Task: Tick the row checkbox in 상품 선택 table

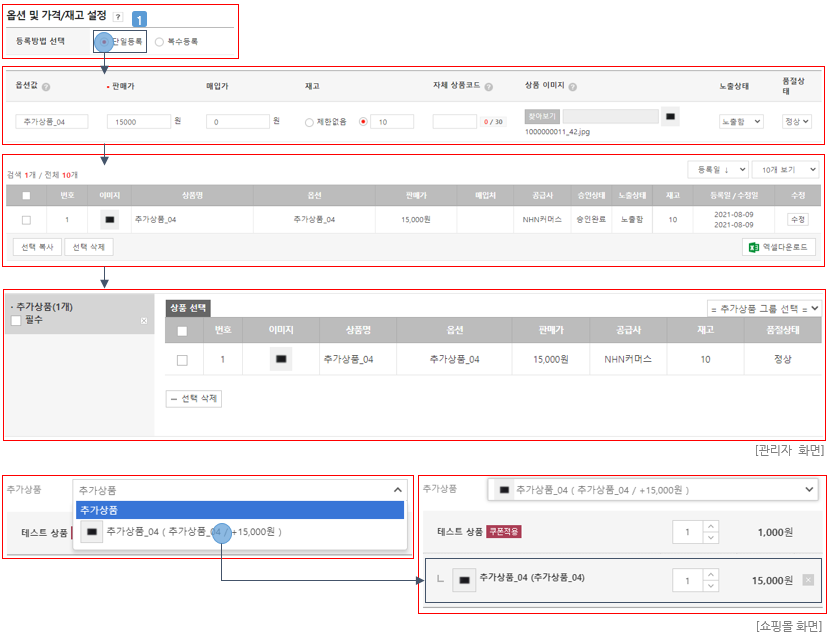Action: (x=182, y=360)
